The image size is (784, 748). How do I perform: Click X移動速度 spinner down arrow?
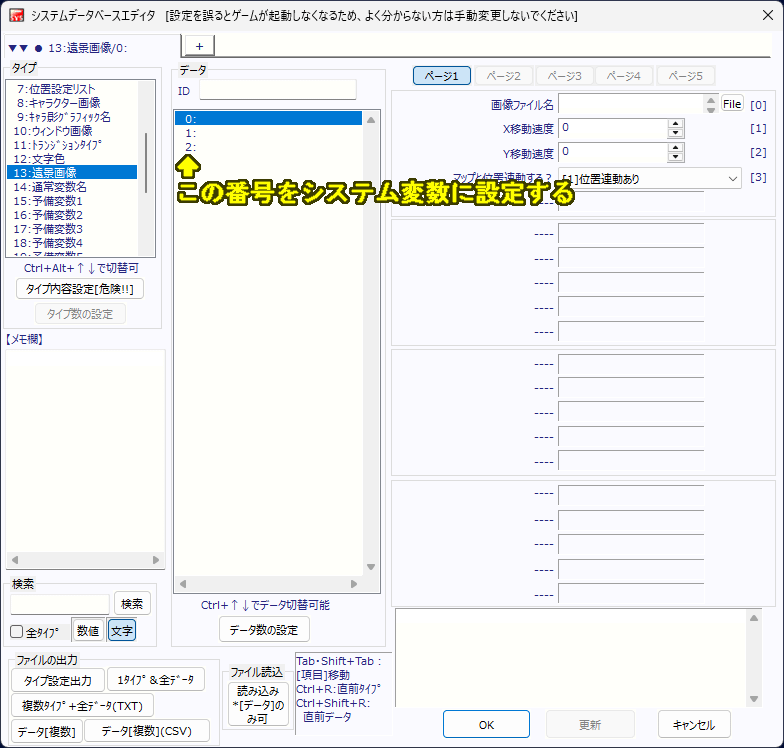tap(675, 134)
